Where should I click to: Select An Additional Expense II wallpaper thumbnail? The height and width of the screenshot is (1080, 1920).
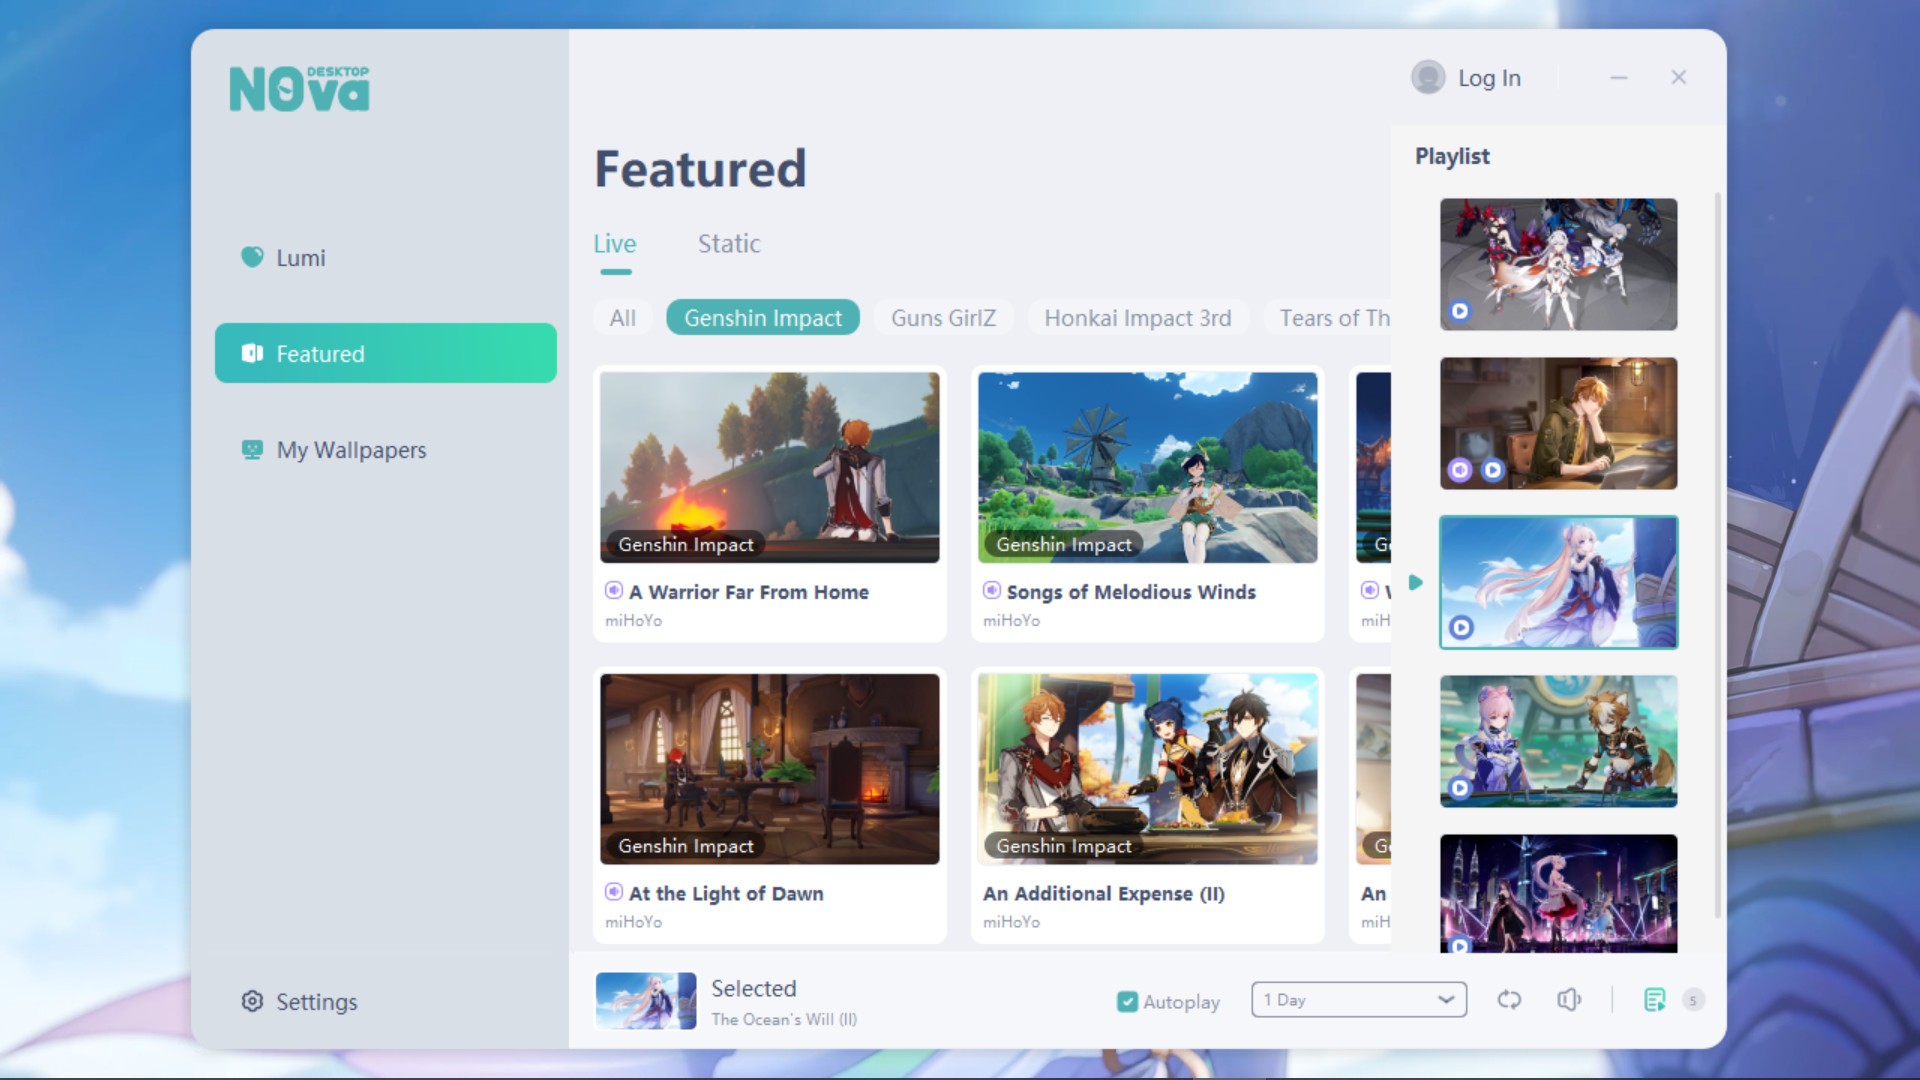point(1147,769)
